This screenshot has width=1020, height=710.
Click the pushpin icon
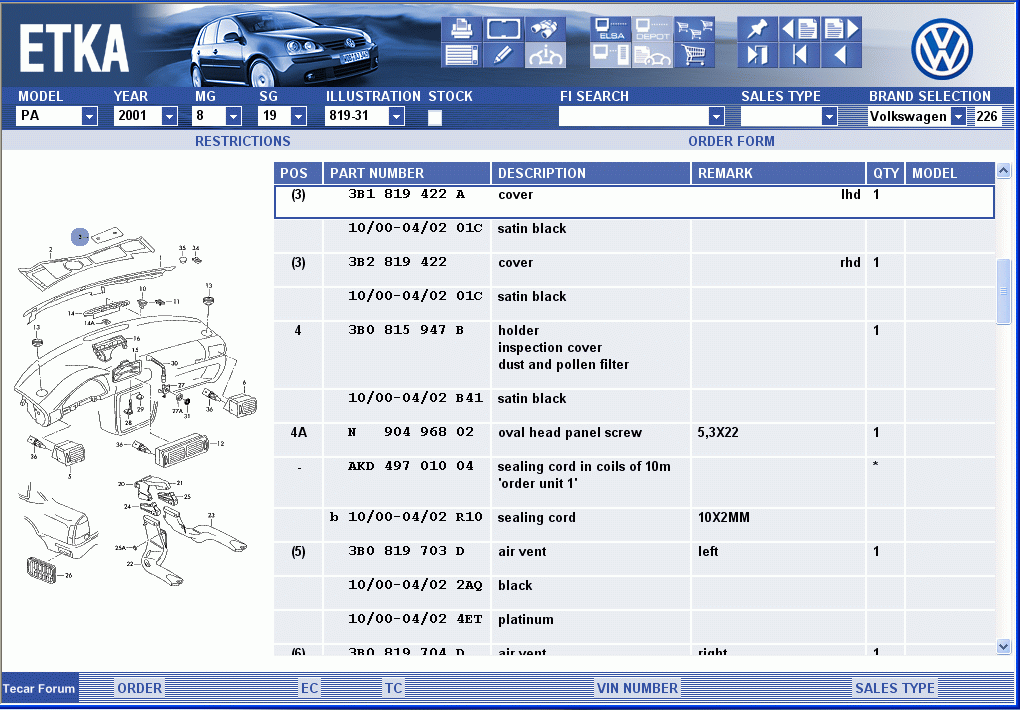(x=757, y=29)
